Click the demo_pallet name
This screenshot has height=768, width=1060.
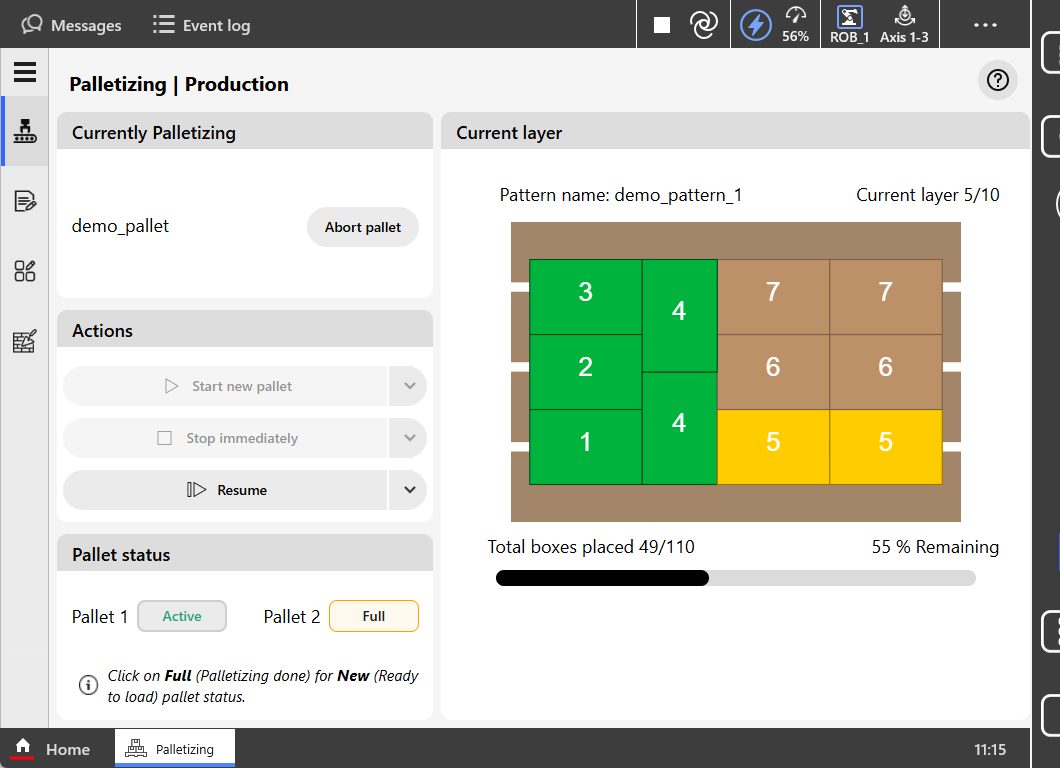pyautogui.click(x=120, y=226)
